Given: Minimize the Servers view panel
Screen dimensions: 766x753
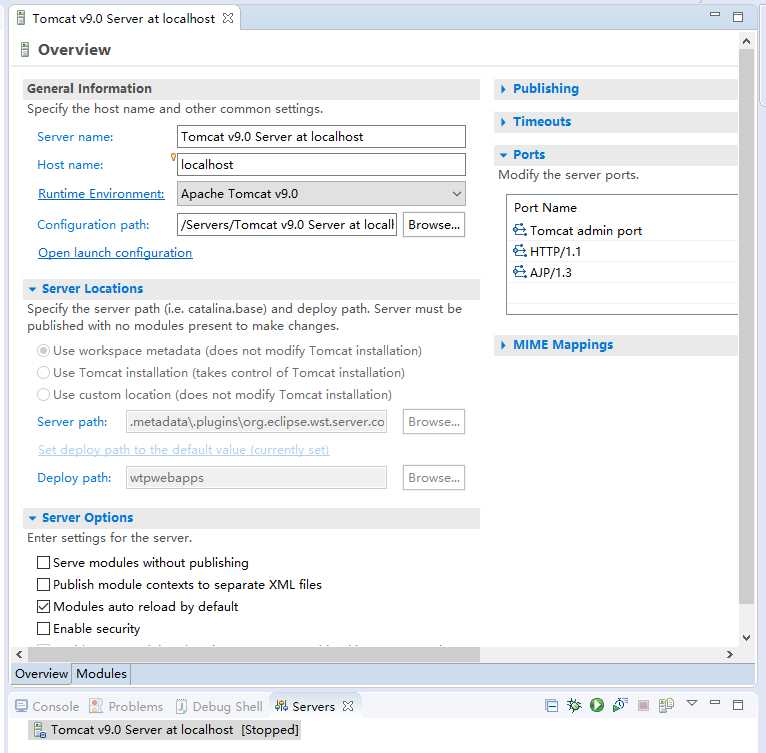Looking at the screenshot, I should pos(715,703).
